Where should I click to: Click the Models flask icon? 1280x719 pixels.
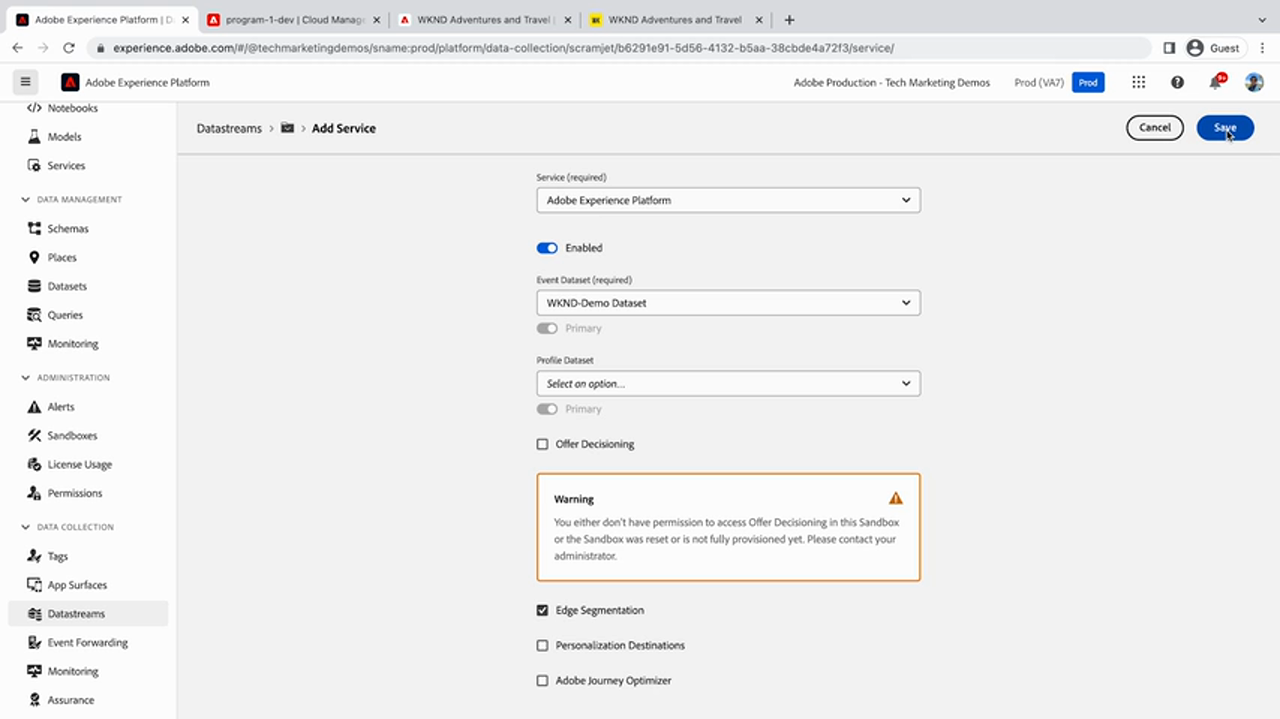click(34, 137)
